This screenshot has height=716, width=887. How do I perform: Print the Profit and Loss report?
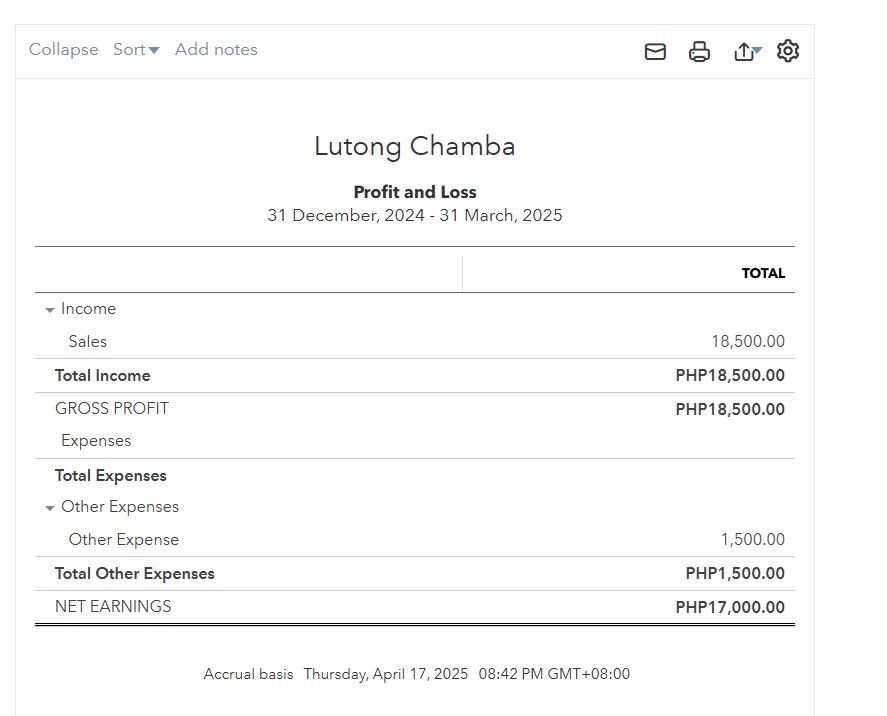point(700,52)
